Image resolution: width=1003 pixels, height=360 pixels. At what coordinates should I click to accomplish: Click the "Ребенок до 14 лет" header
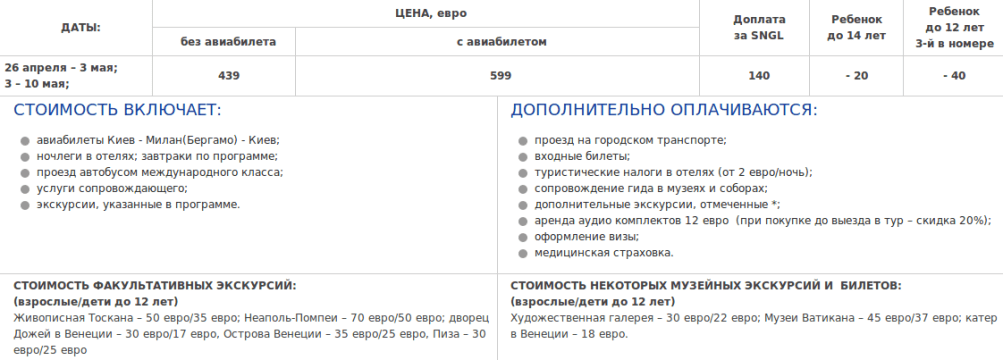(x=857, y=27)
